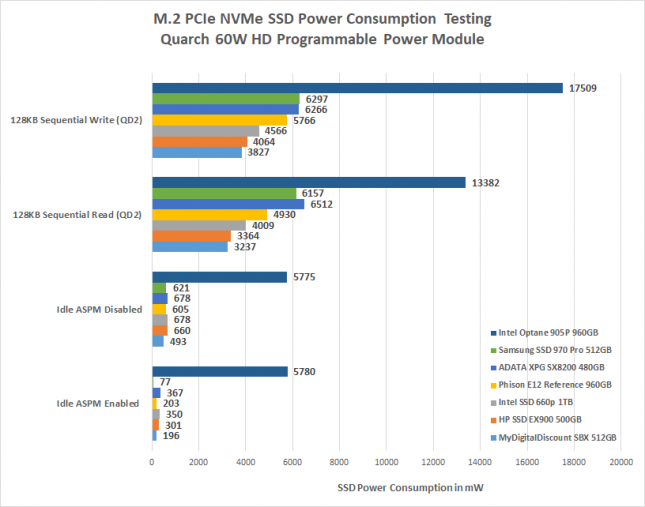This screenshot has height=507, width=645.
Task: Click the 13382 sequential read bar
Action: pyautogui.click(x=309, y=183)
